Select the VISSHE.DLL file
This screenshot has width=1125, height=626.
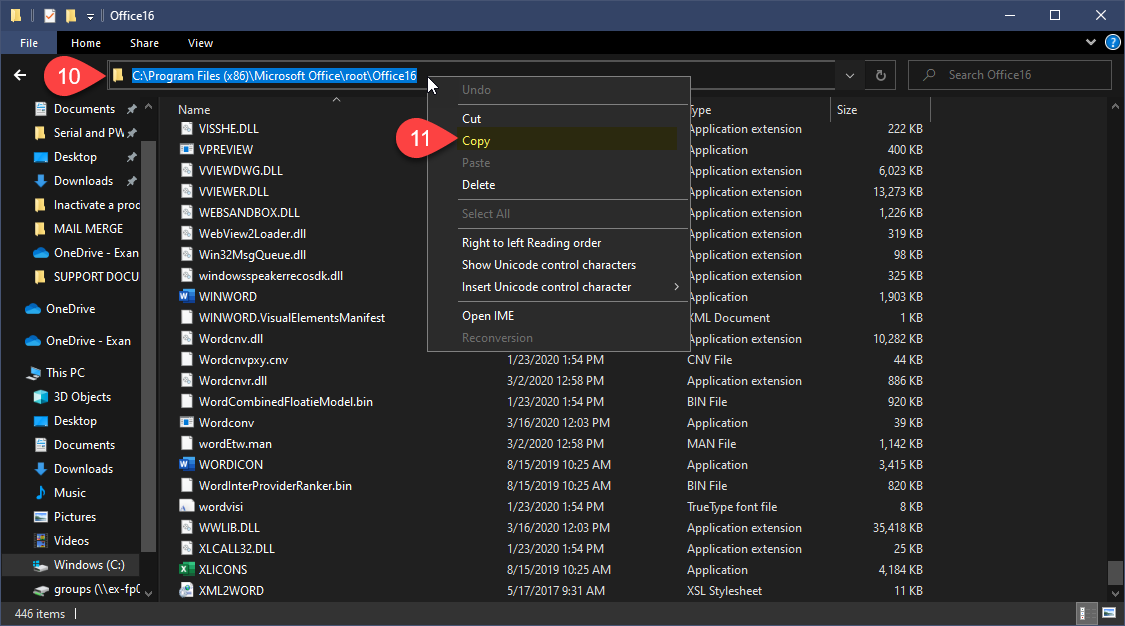pos(228,129)
